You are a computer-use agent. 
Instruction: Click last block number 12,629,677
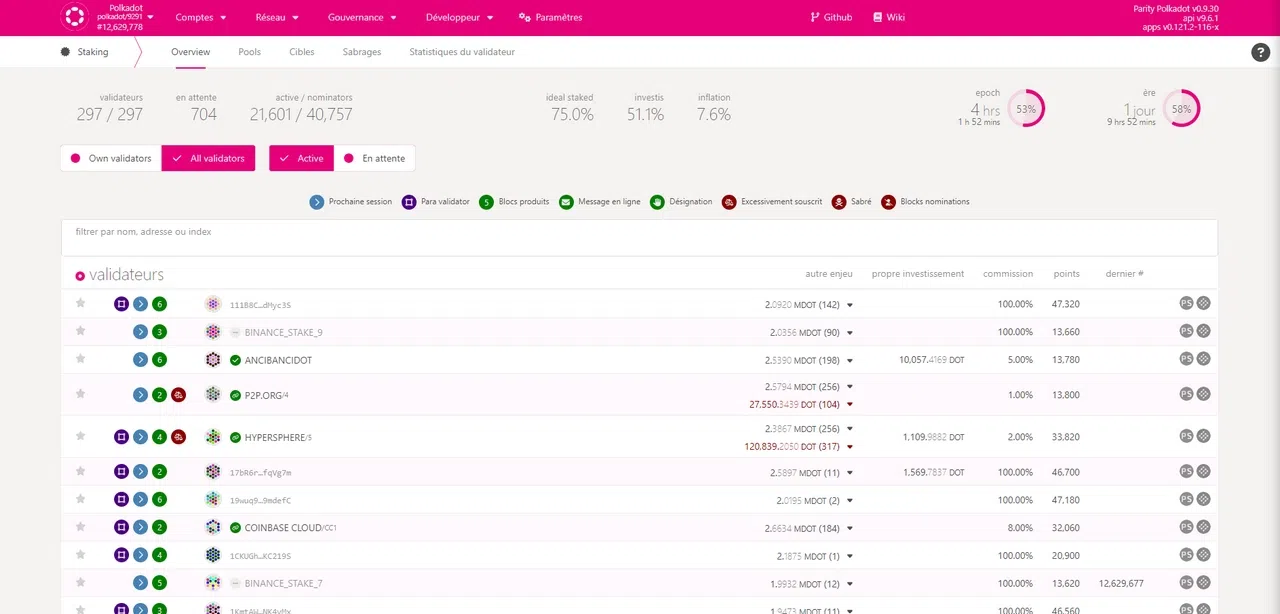[1121, 583]
